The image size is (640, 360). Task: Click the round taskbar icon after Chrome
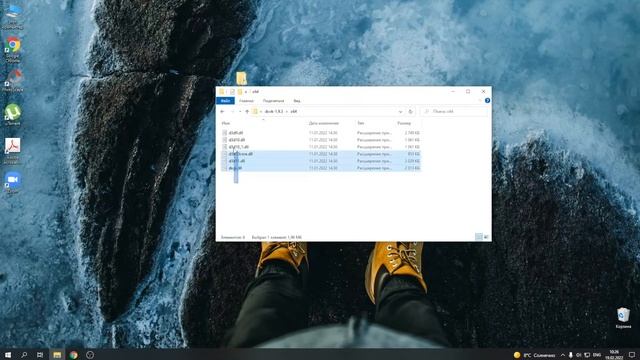90,355
